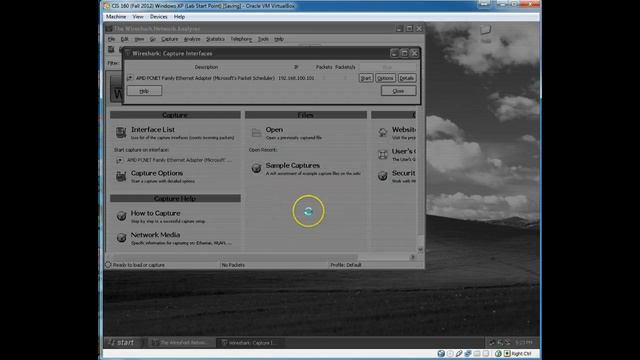Click the 'No Packets' status bar text
Image resolution: width=640 pixels, height=360 pixels.
233,265
